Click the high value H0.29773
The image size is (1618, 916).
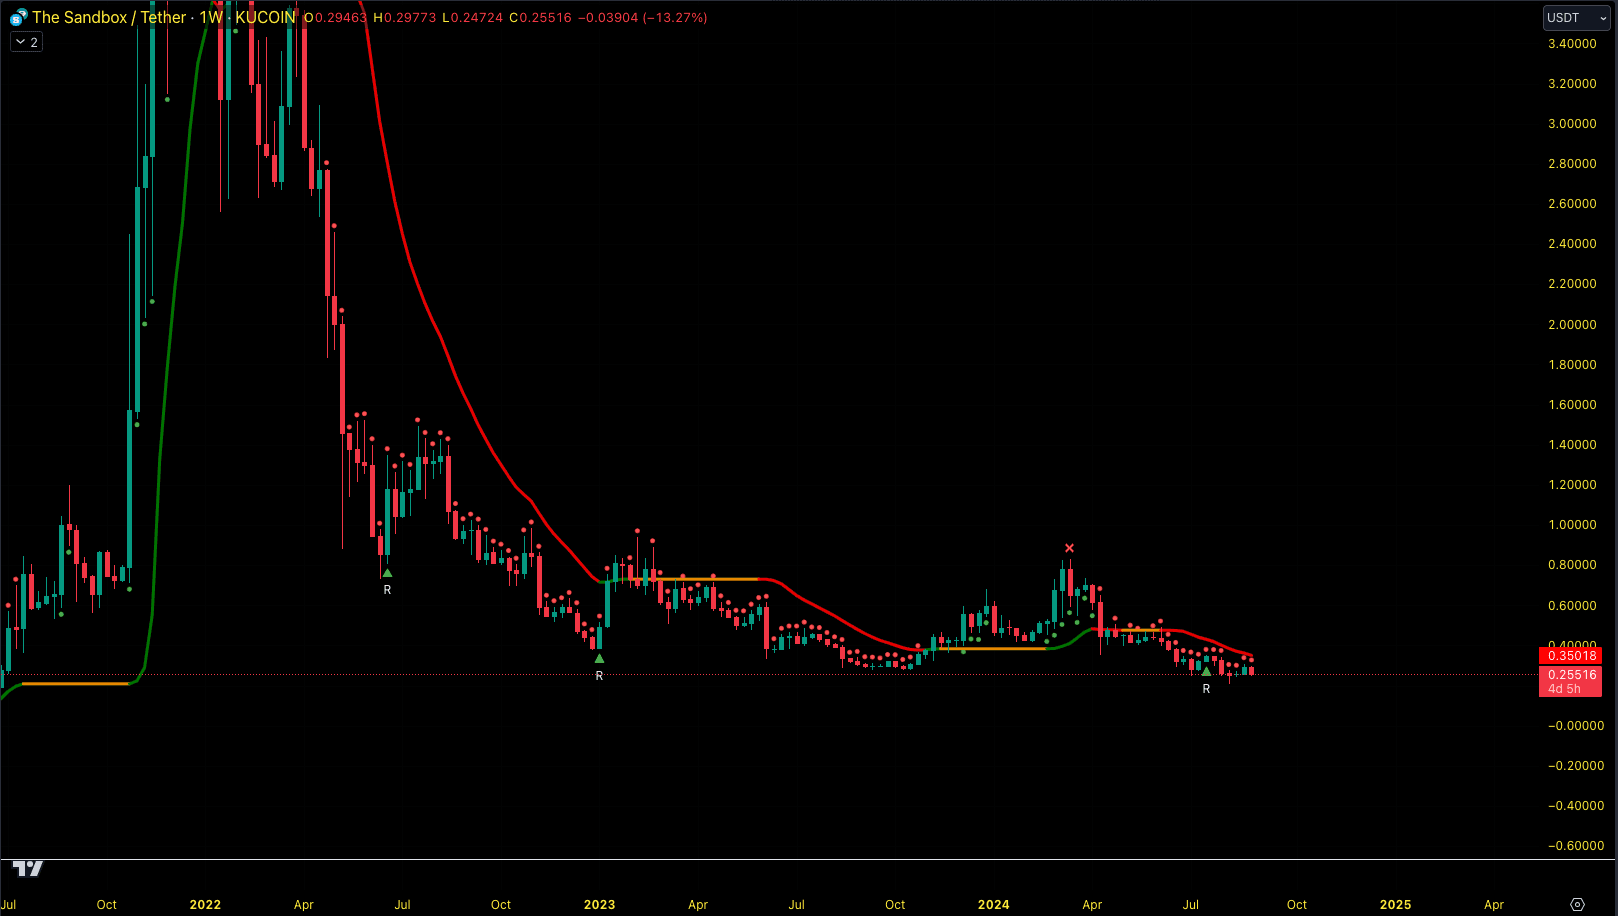coord(404,18)
